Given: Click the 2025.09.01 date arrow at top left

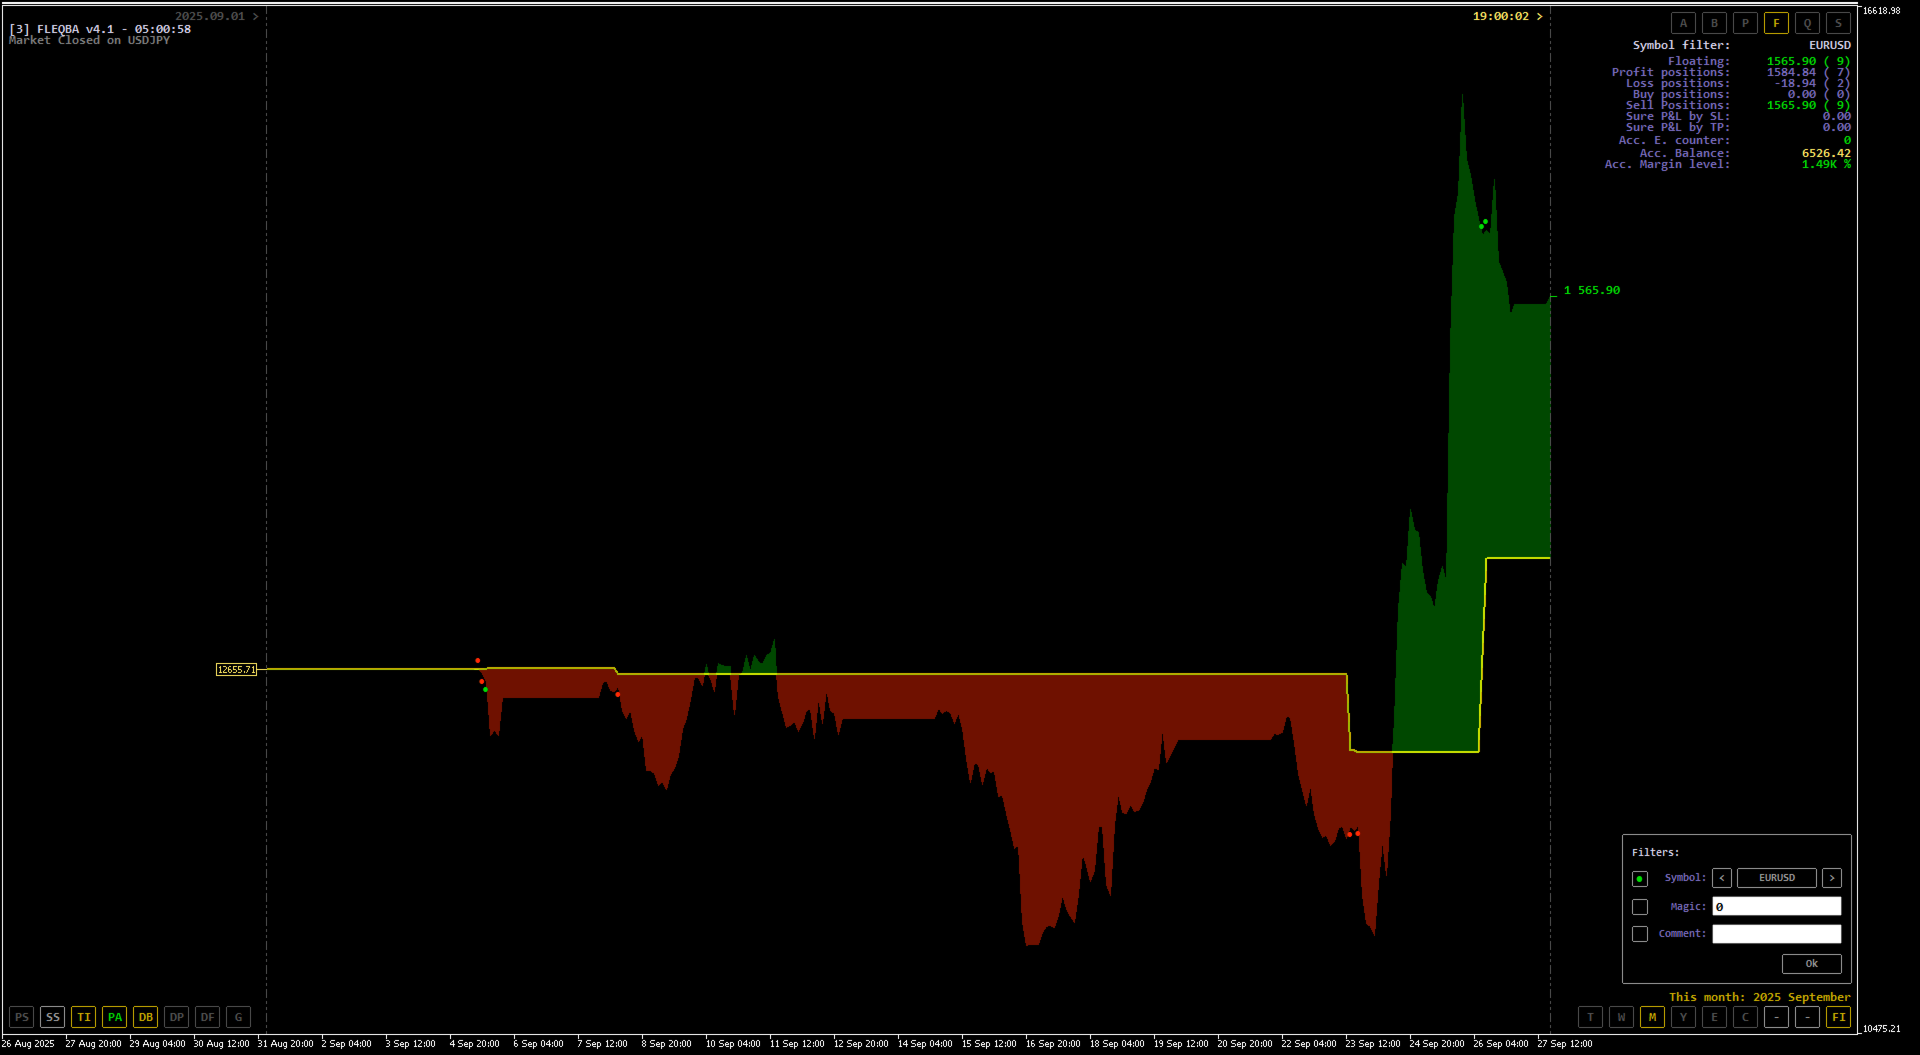Looking at the screenshot, I should pos(256,17).
